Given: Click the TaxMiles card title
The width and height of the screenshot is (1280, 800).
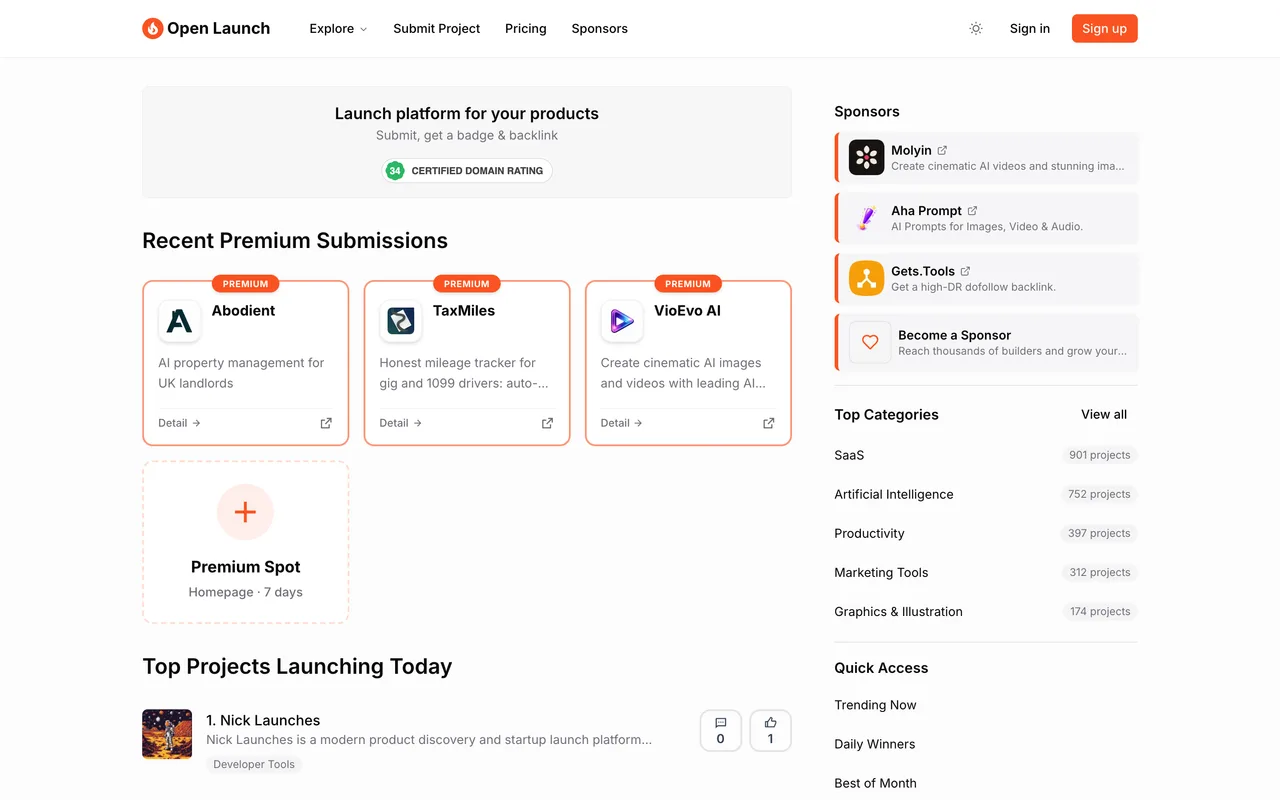Looking at the screenshot, I should pos(464,311).
